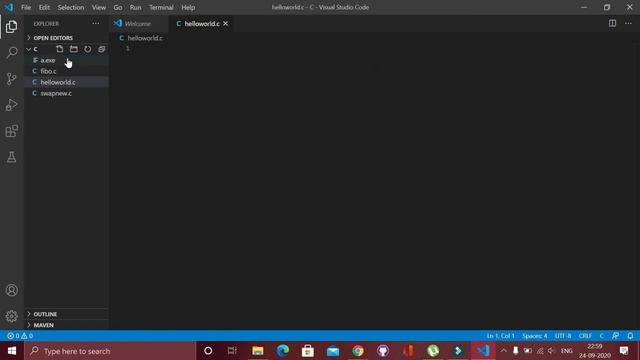Viewport: 640px width, 360px height.
Task: Click Spaces: 4 indentation setting
Action: coord(535,336)
